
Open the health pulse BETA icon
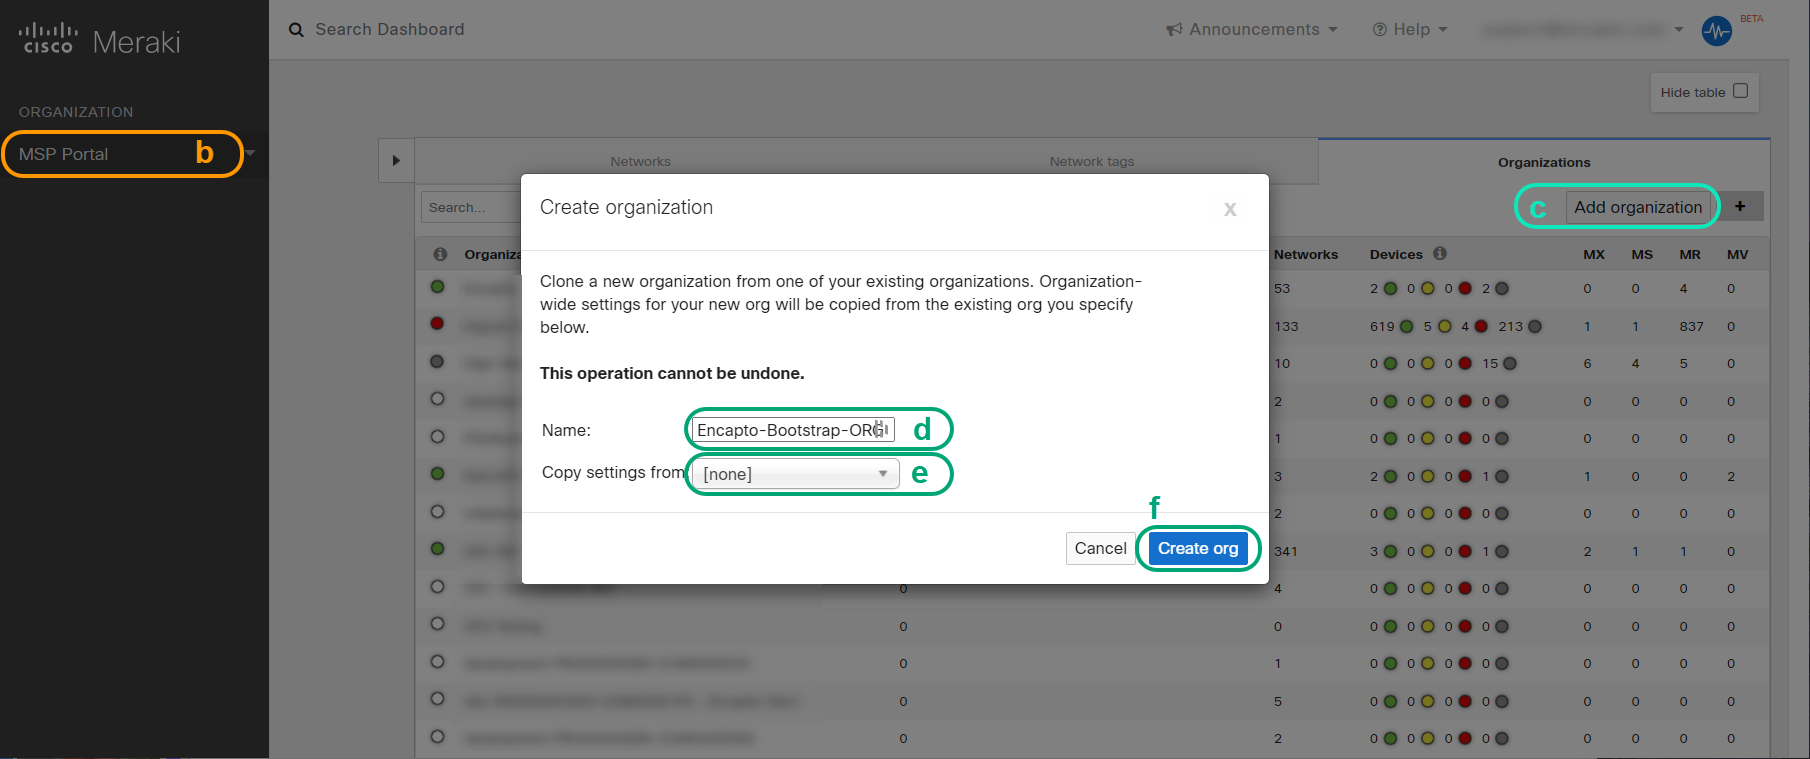click(1716, 31)
